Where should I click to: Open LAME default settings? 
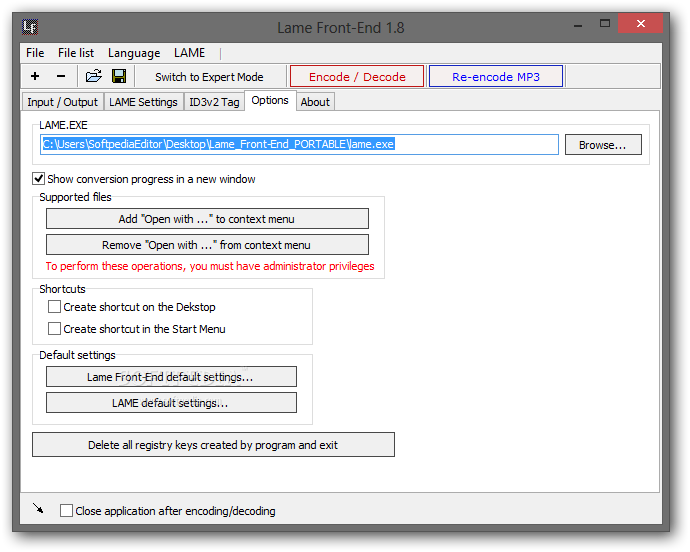[x=171, y=403]
